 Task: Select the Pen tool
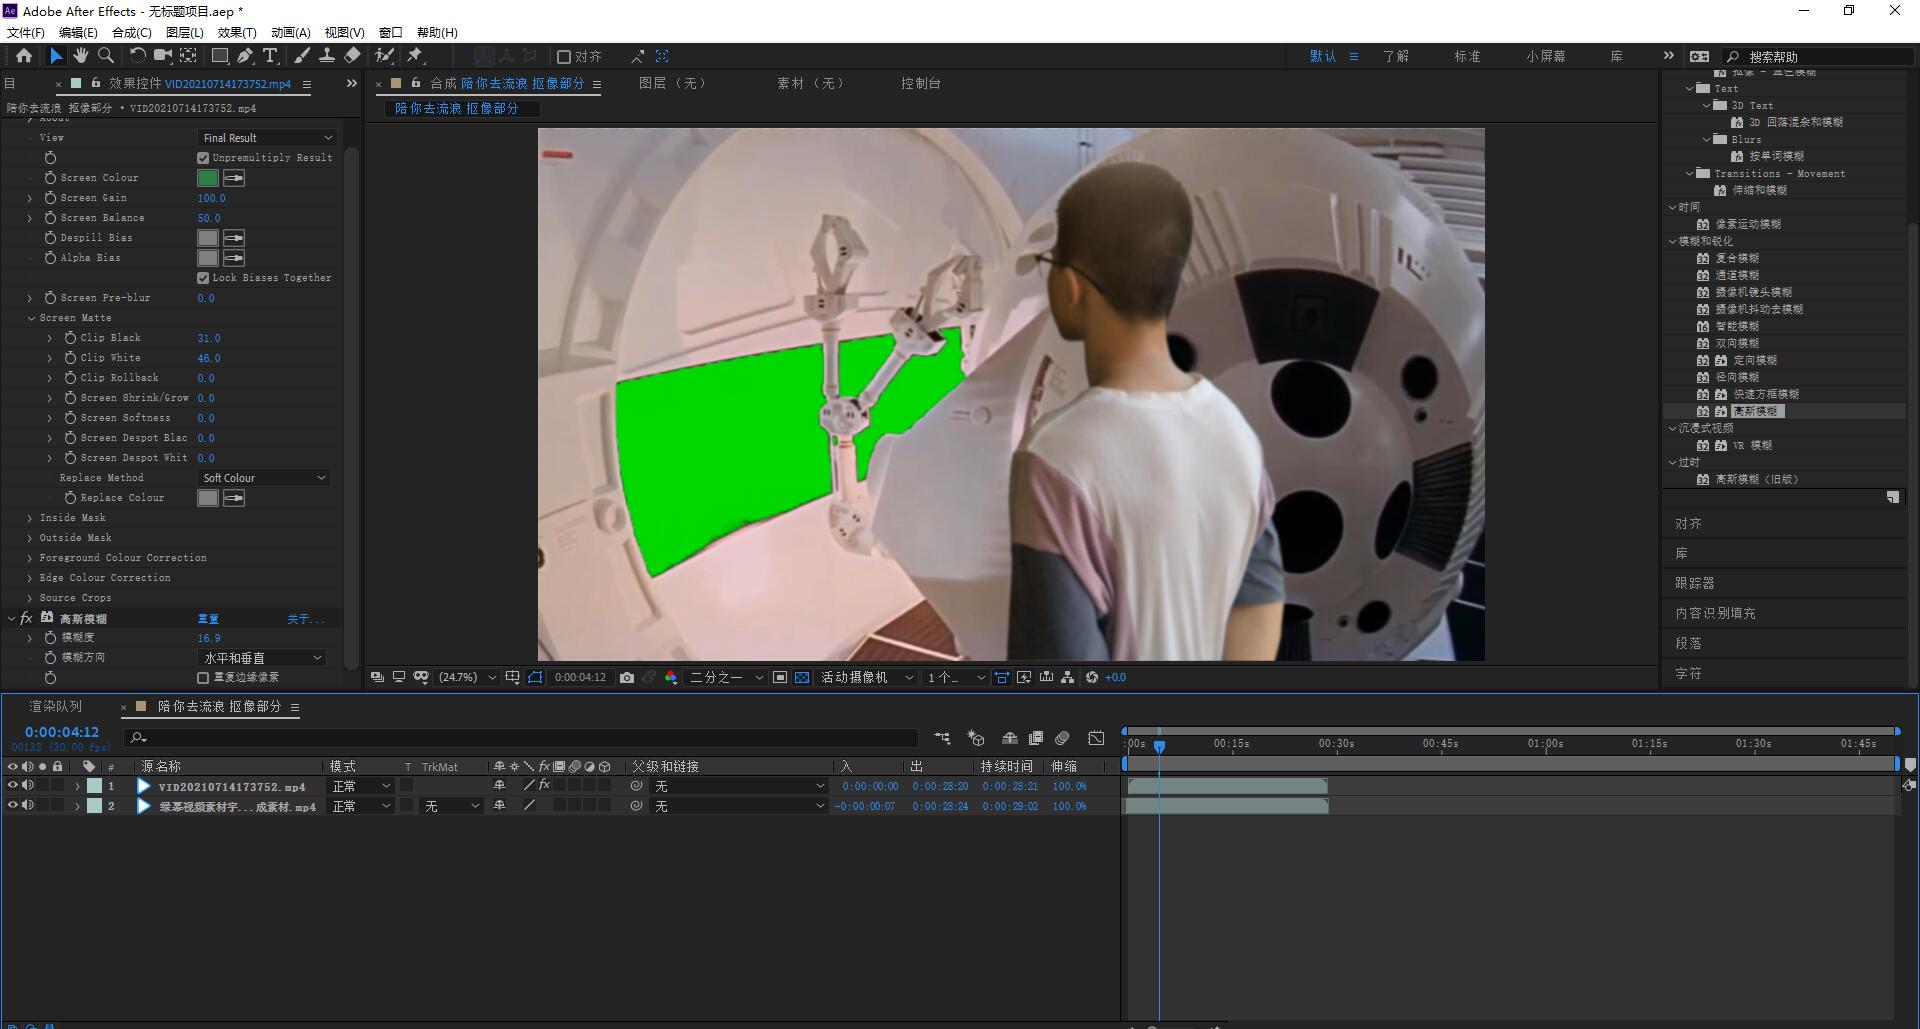[245, 56]
